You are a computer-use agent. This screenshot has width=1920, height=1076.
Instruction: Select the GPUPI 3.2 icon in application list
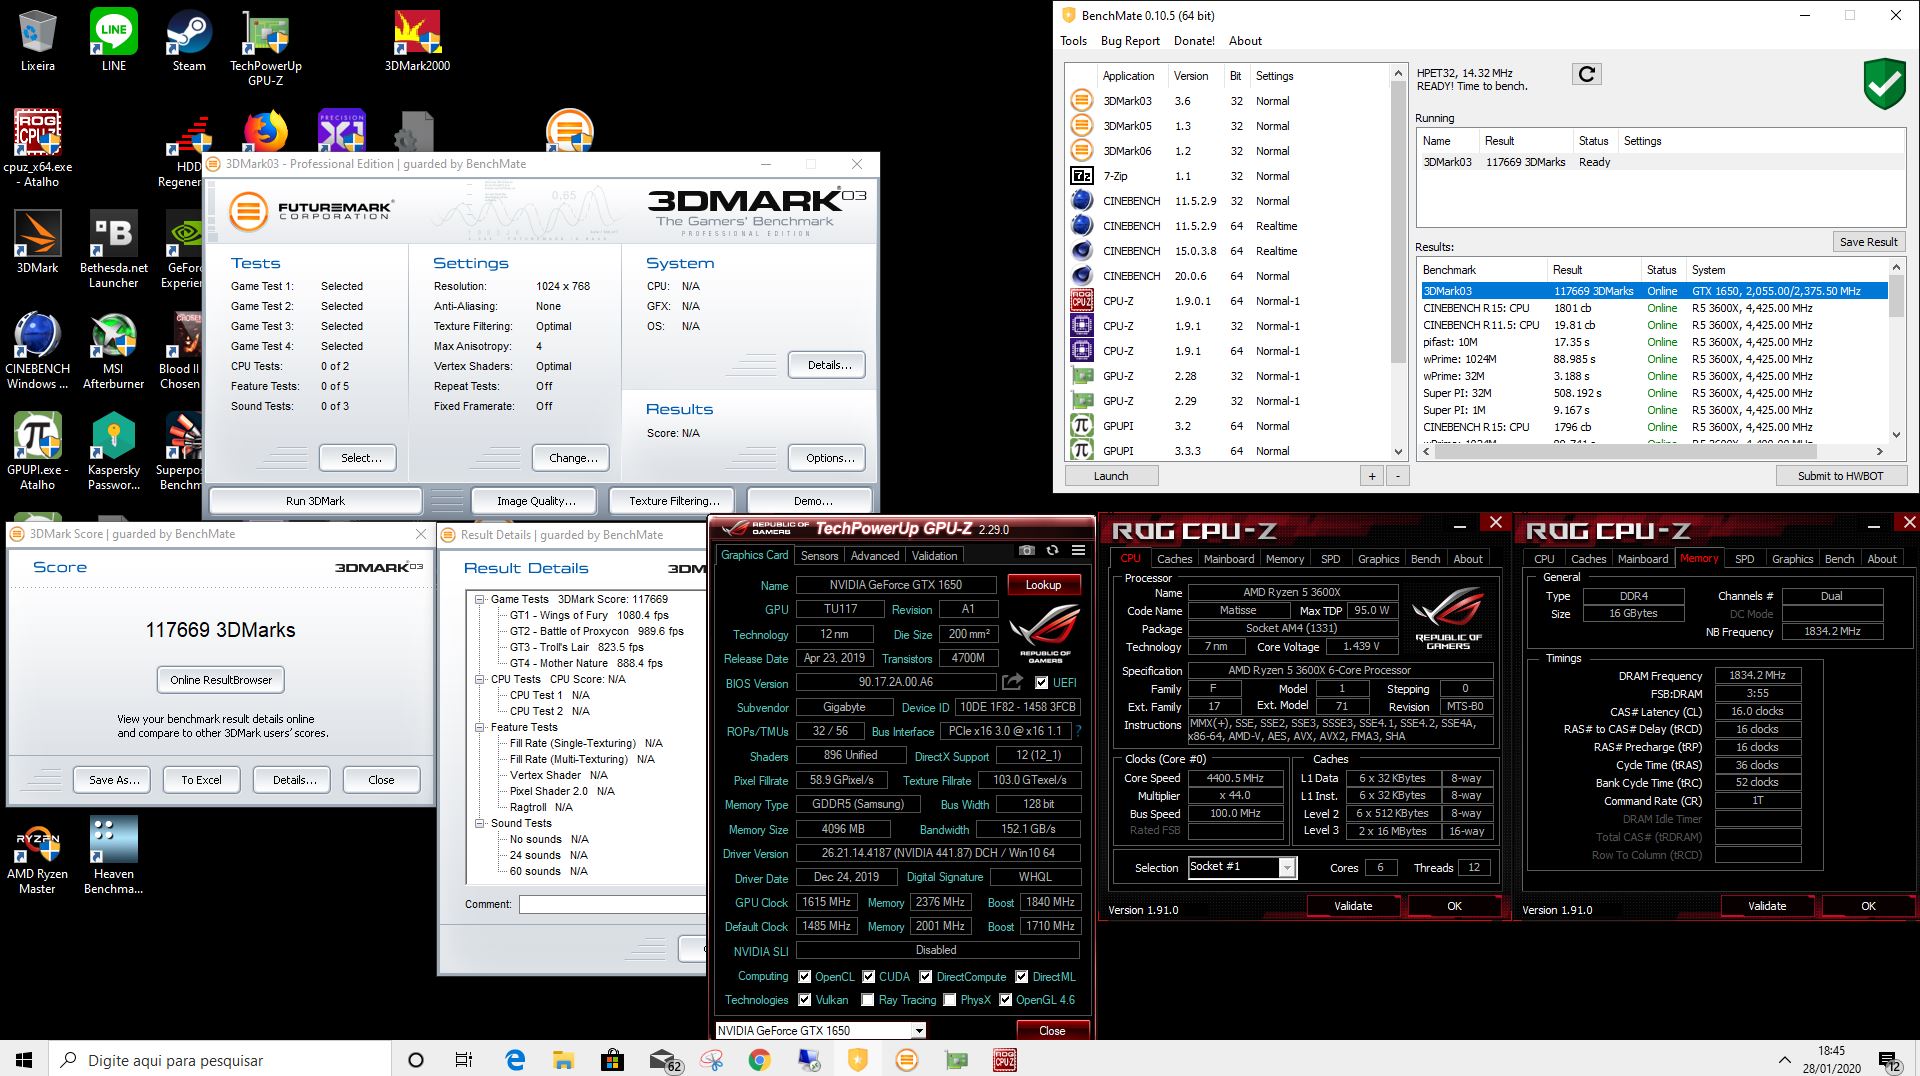pyautogui.click(x=1081, y=425)
